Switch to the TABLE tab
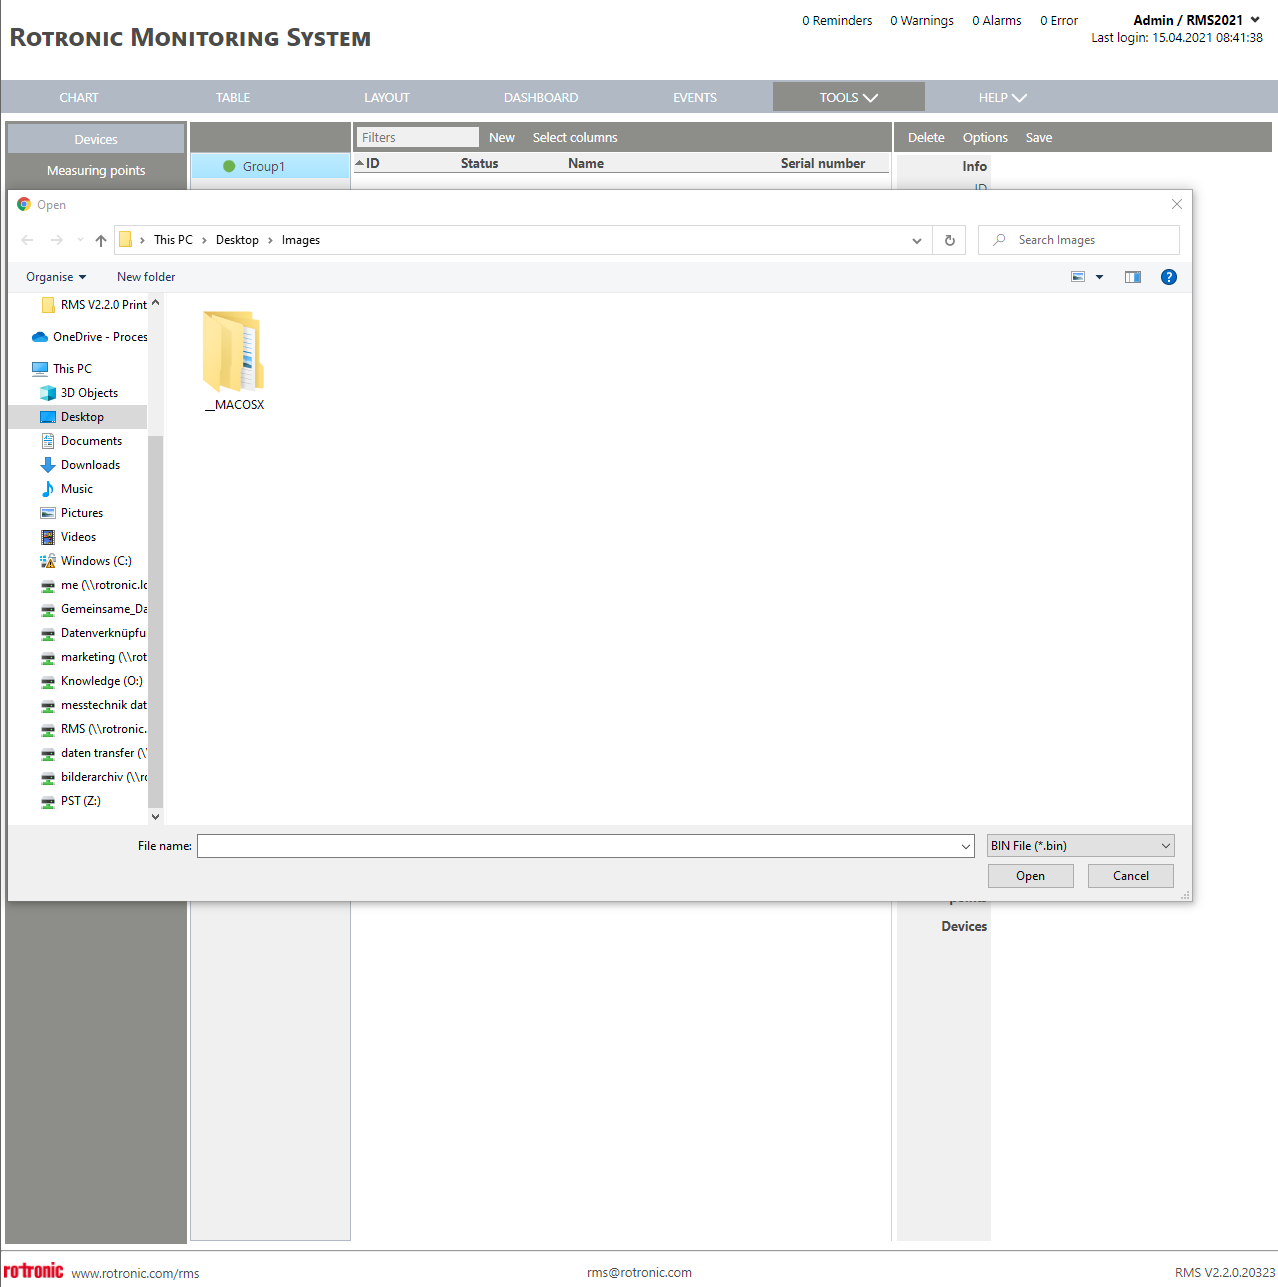1278x1287 pixels. point(233,97)
